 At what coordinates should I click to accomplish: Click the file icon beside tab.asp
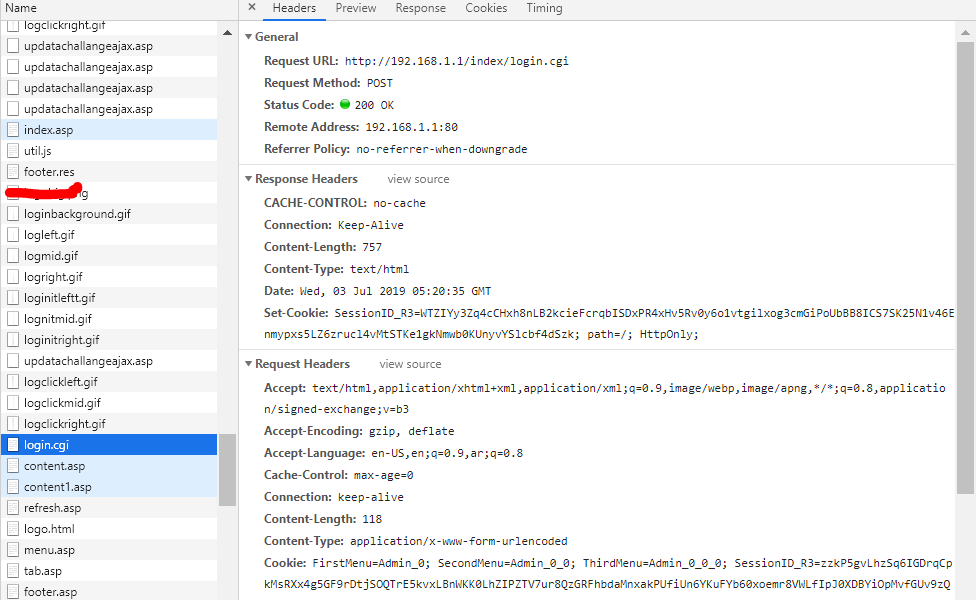click(13, 570)
